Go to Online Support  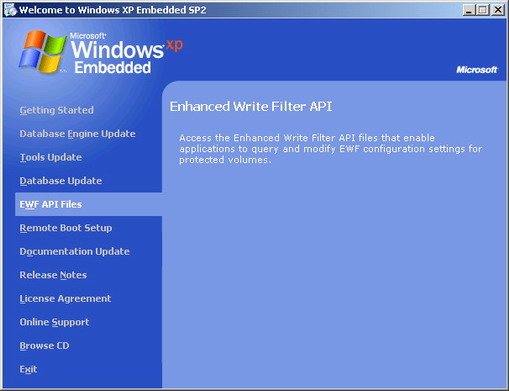click(54, 322)
